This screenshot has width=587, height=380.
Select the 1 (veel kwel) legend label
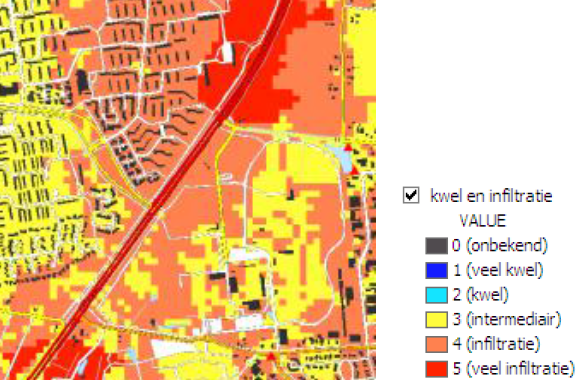498,270
